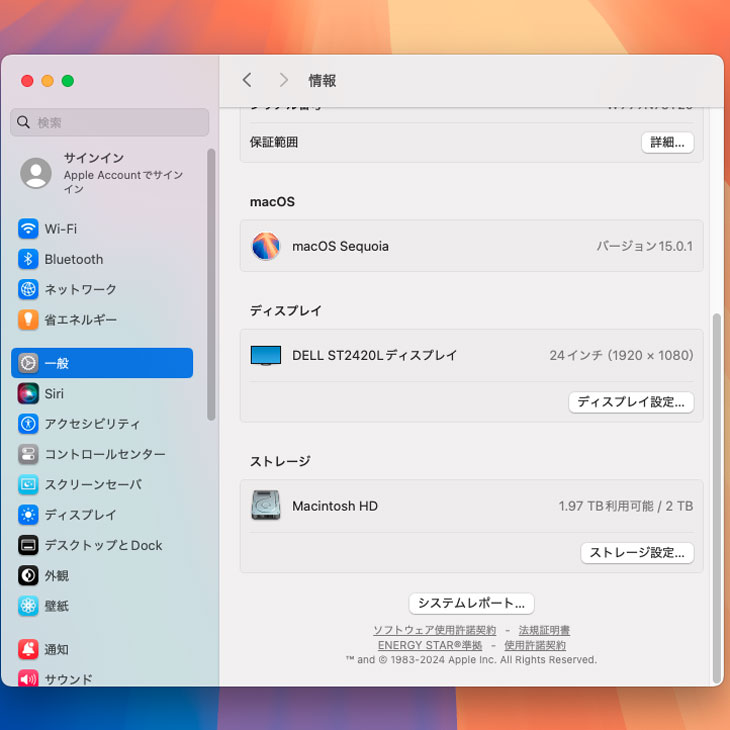730x730 pixels.
Task: Select Siri label in sidebar
Action: click(54, 393)
